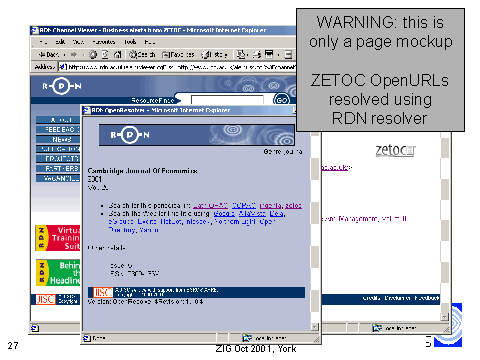Viewport: 480px width, 360px height.
Task: Click the PROJECTS sidebar button
Action: click(x=58, y=159)
